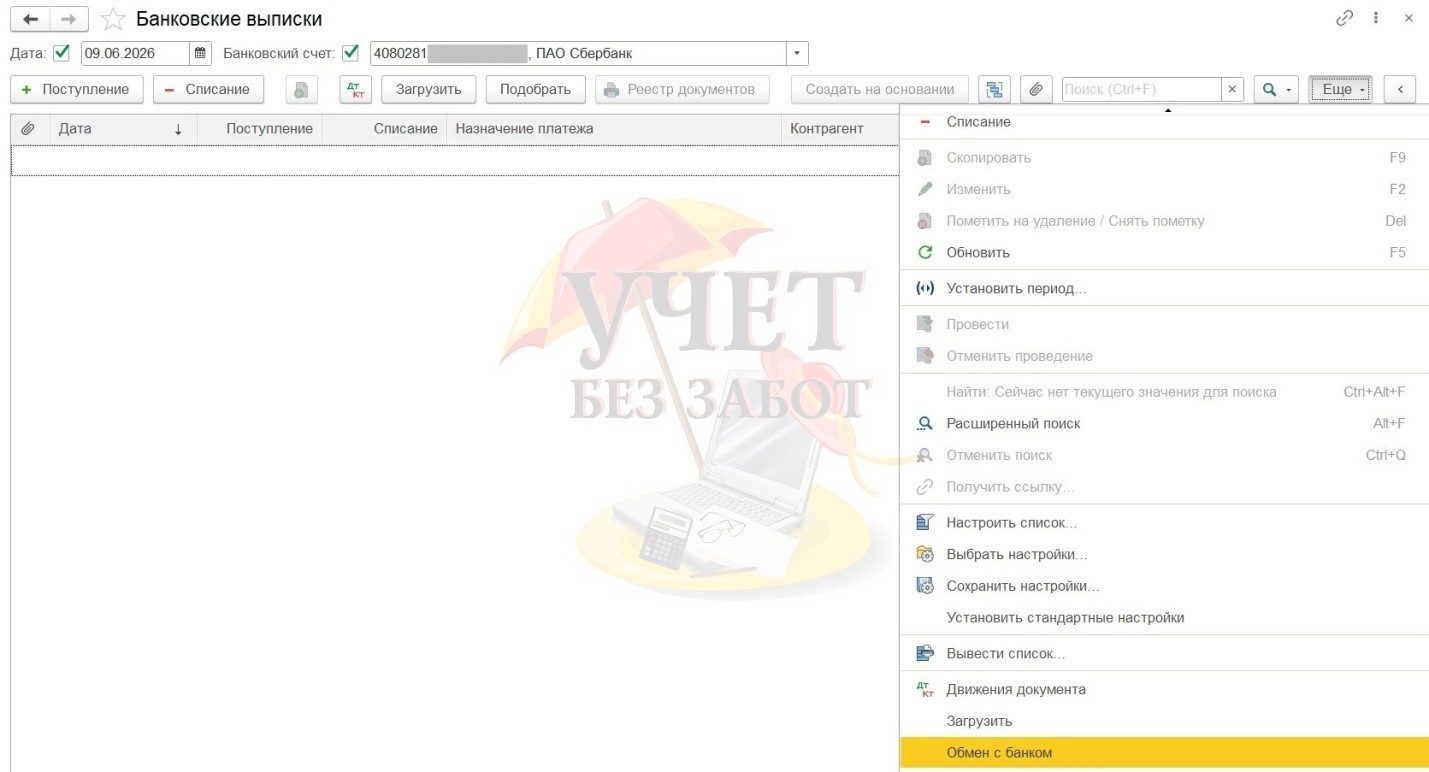The width and height of the screenshot is (1429, 772).
Task: Open the calendar picker beside the date field
Action: (x=200, y=53)
